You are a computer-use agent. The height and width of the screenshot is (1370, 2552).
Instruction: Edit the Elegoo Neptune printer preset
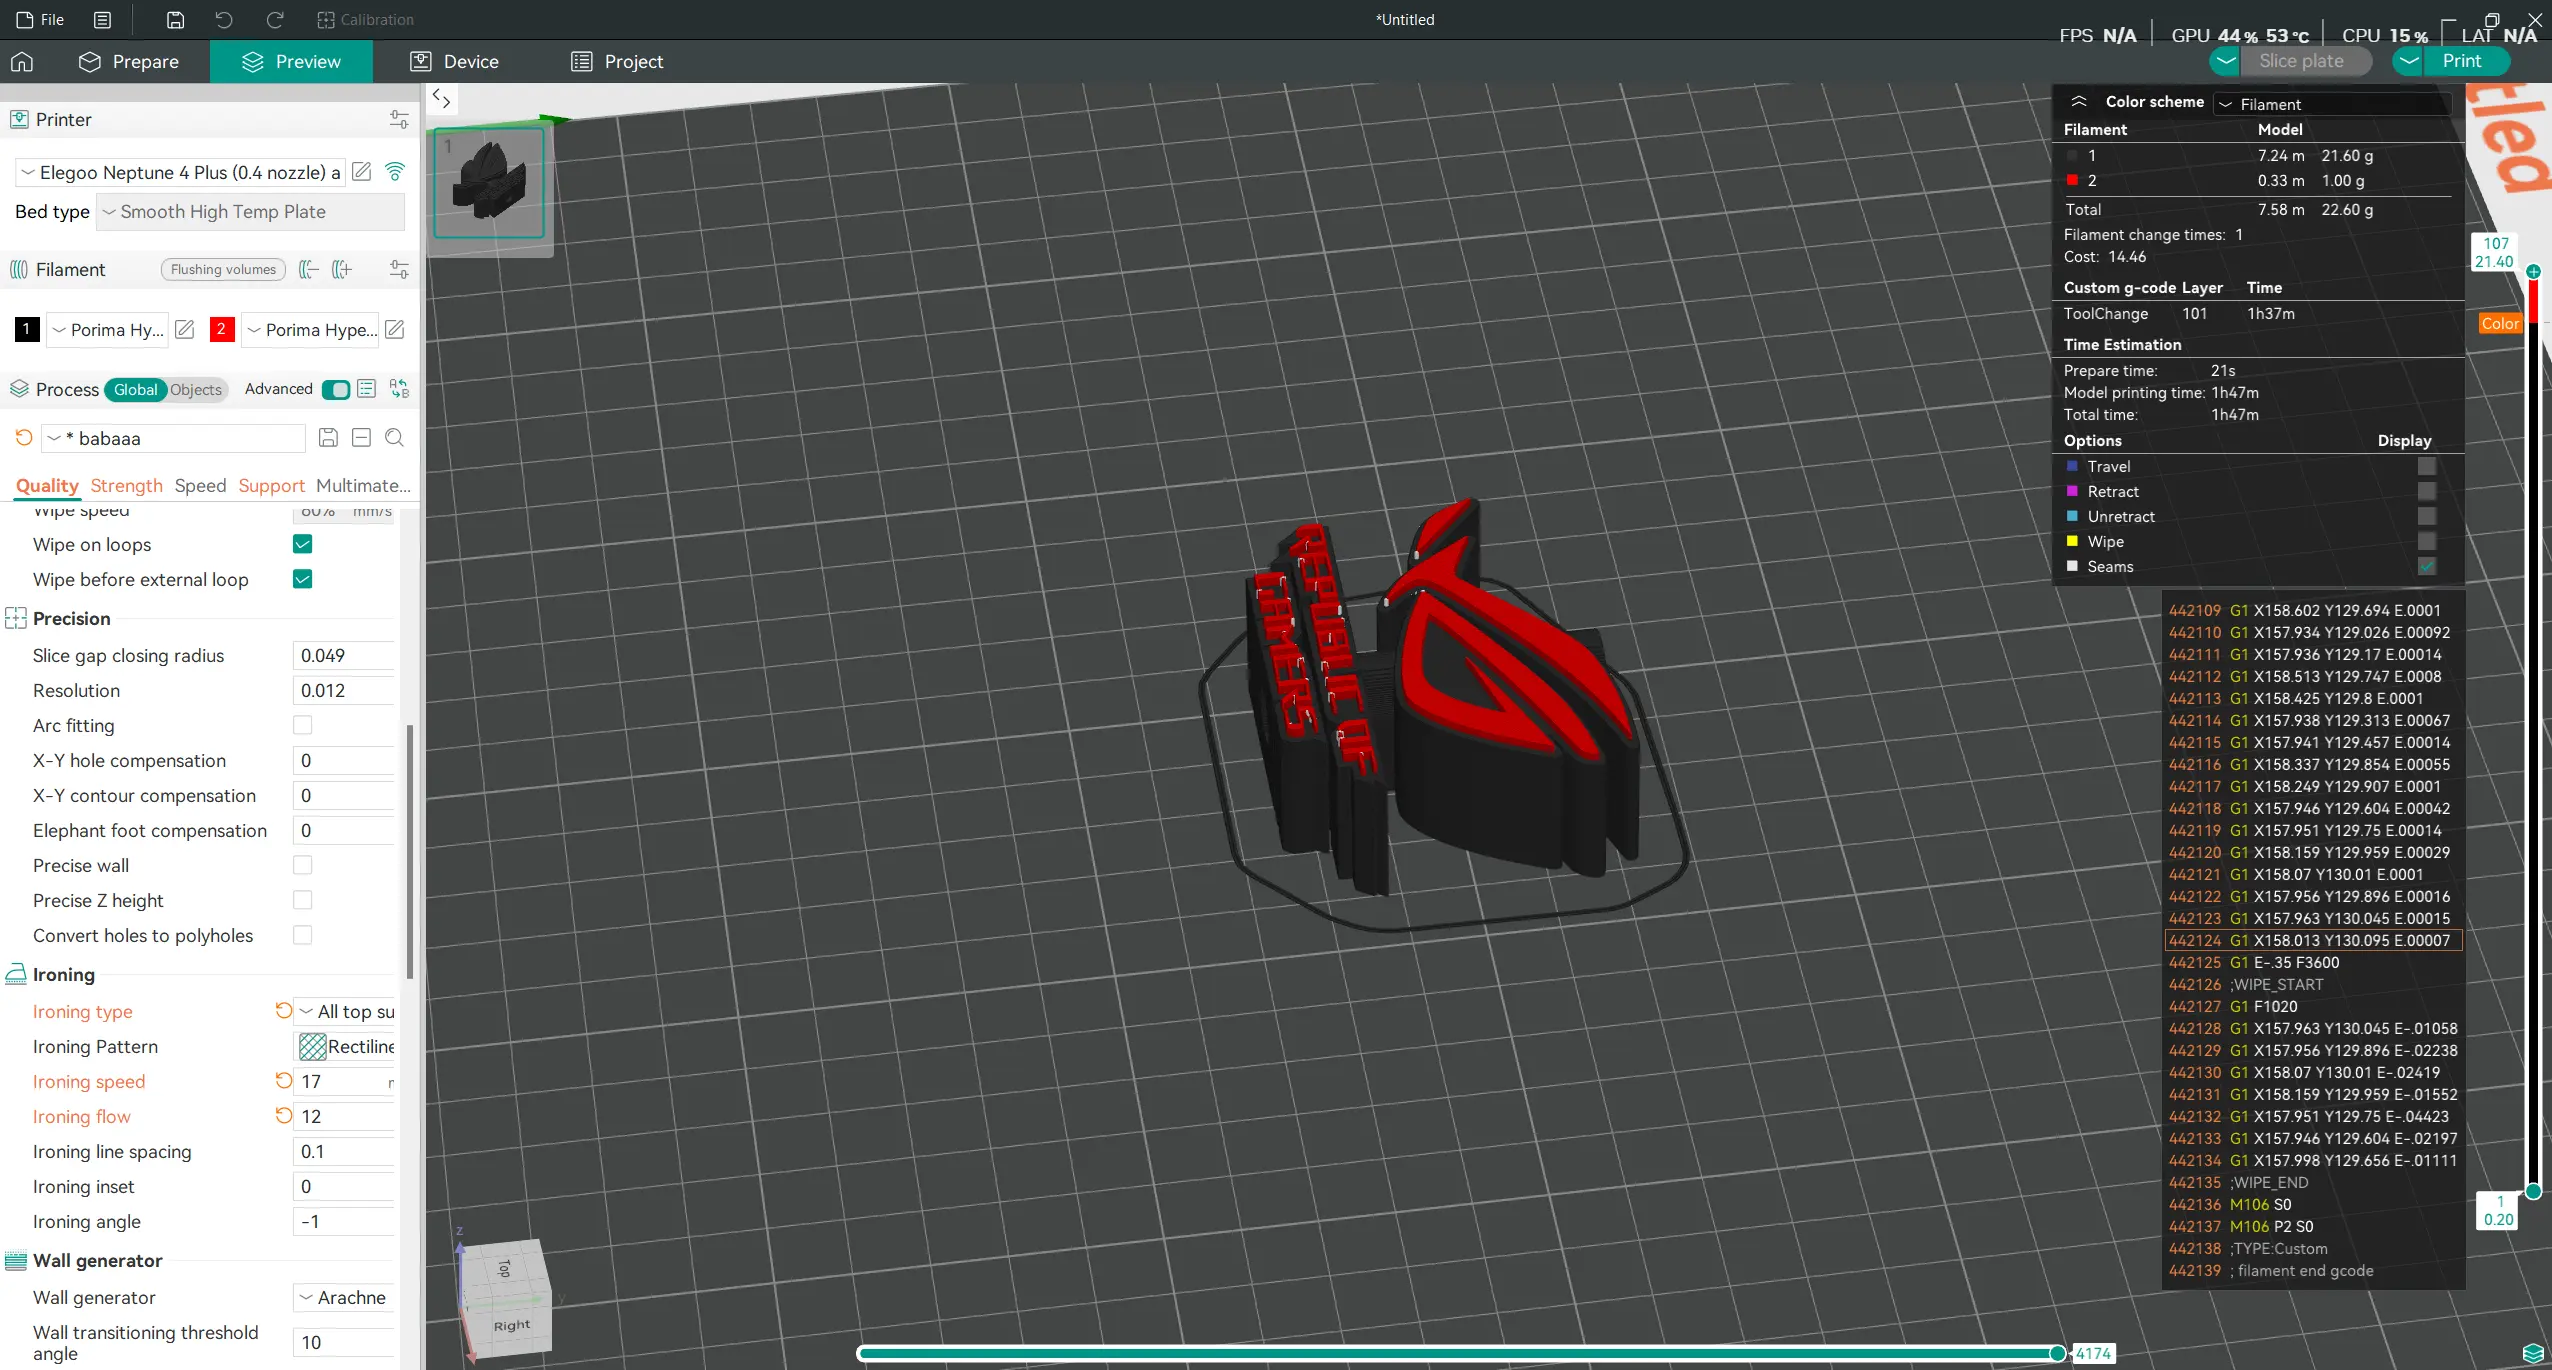coord(362,172)
